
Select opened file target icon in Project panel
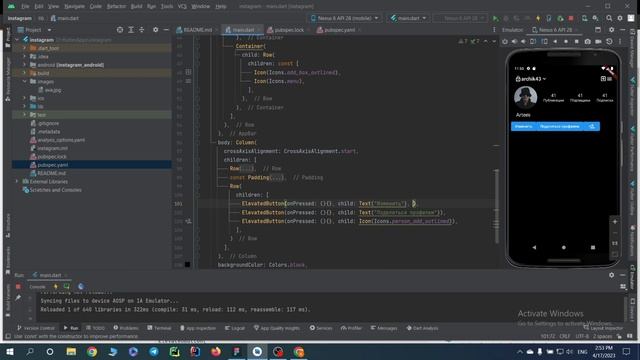point(120,30)
